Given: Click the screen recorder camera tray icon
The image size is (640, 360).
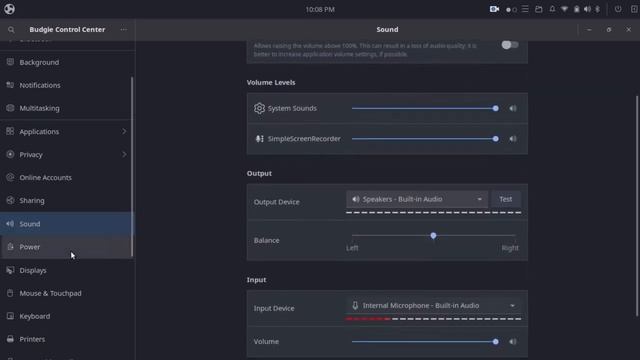Looking at the screenshot, I should [x=494, y=9].
